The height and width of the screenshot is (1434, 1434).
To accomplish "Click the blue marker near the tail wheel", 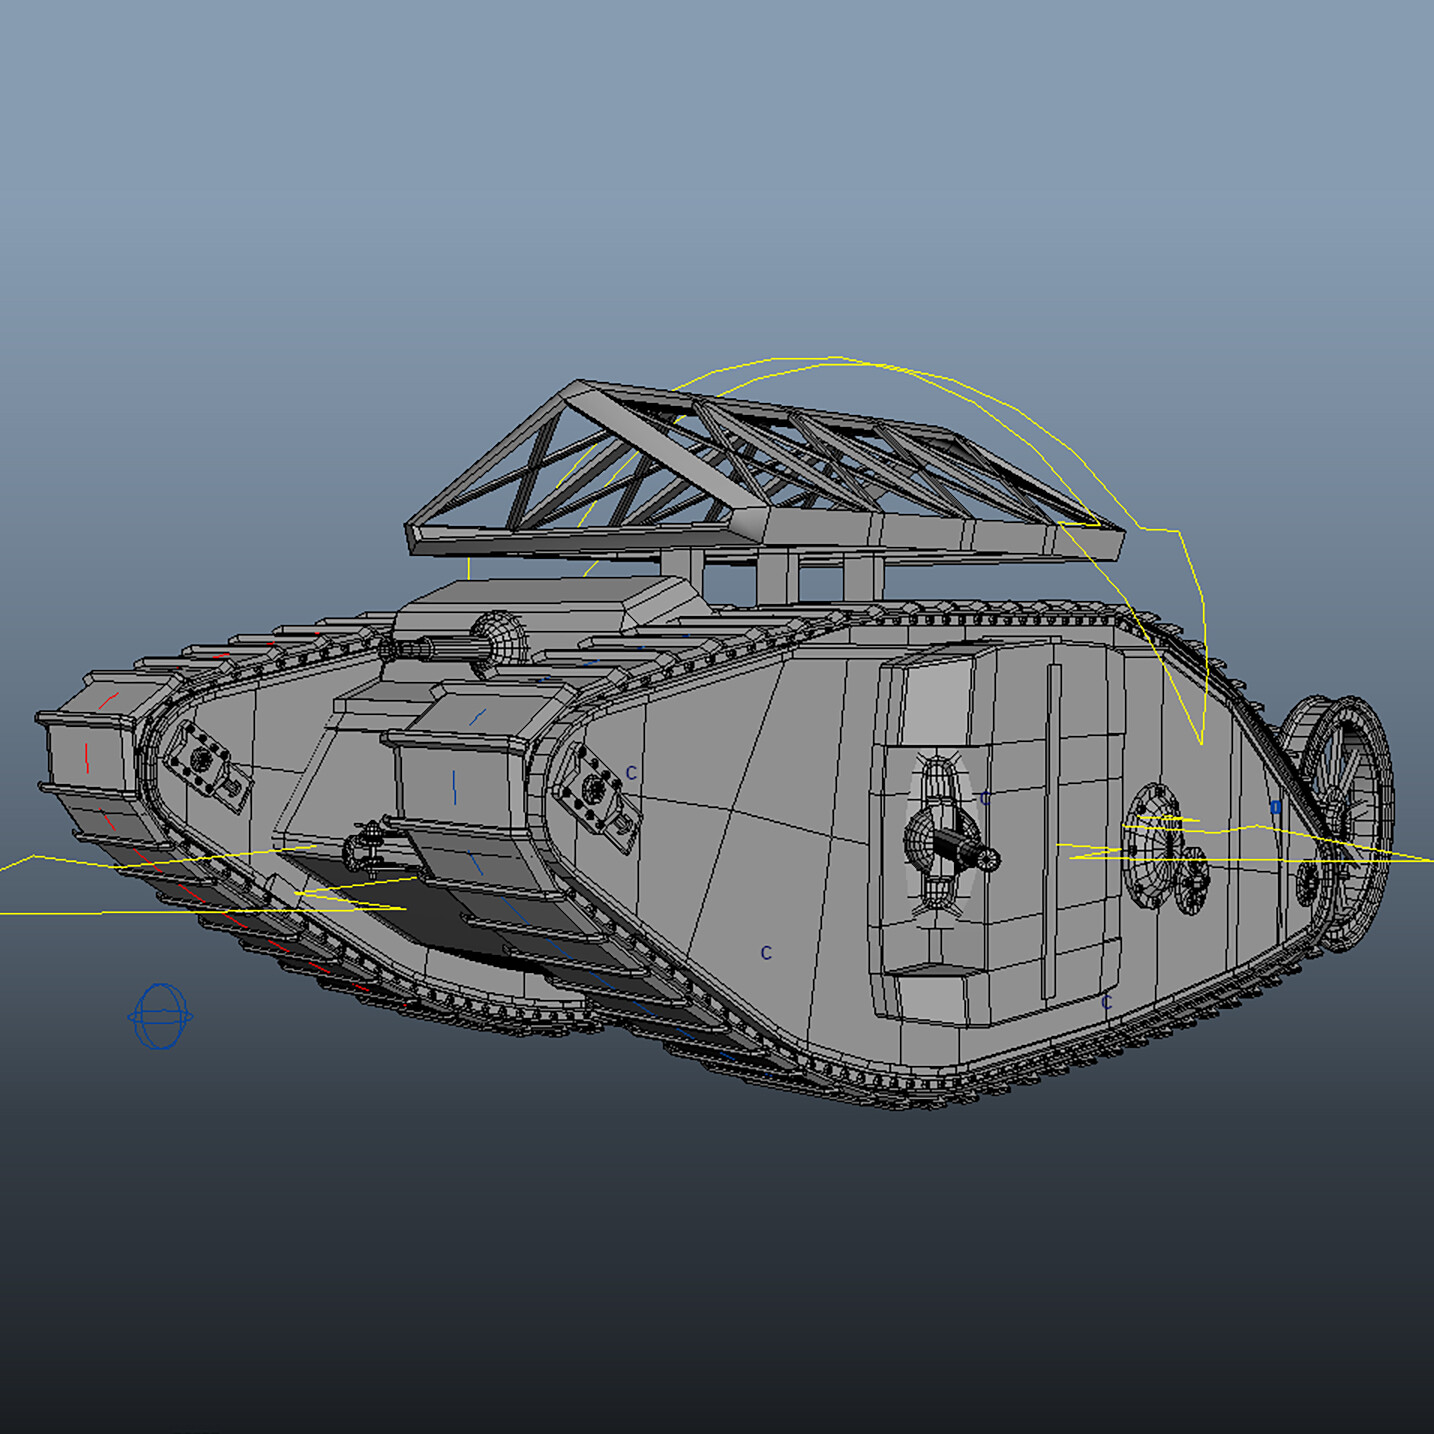I will pyautogui.click(x=1275, y=806).
